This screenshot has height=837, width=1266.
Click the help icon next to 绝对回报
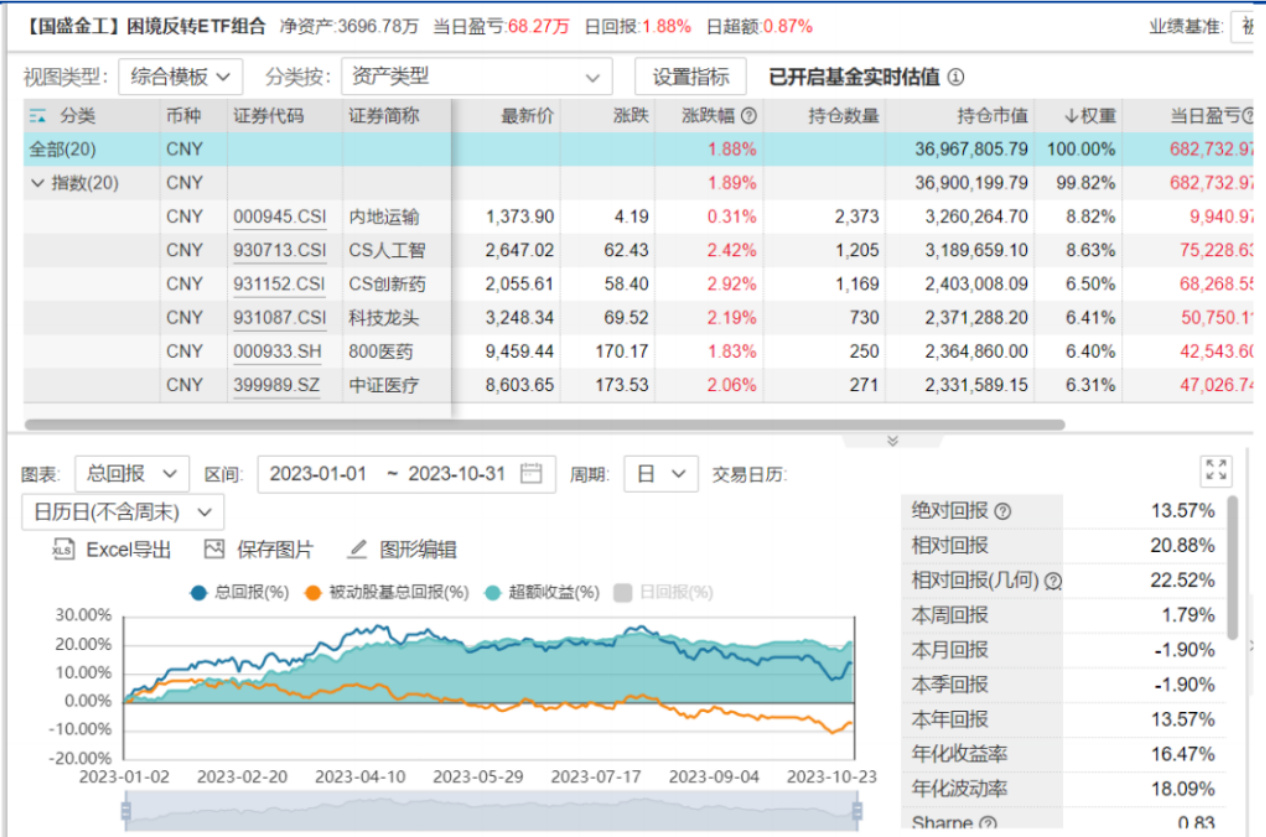1003,511
